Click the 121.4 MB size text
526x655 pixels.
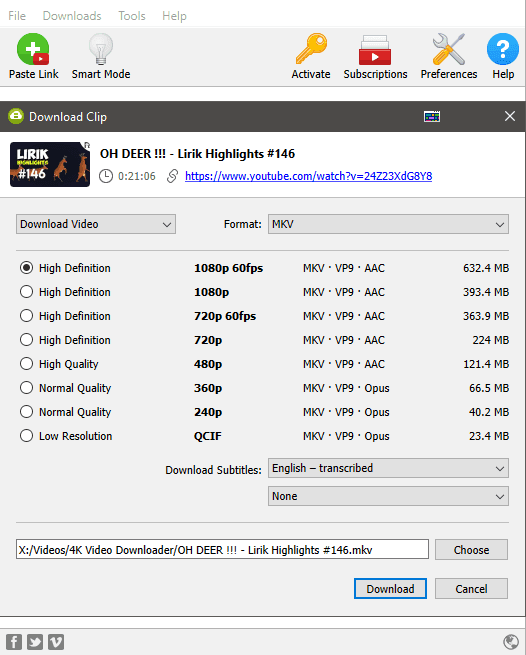486,364
